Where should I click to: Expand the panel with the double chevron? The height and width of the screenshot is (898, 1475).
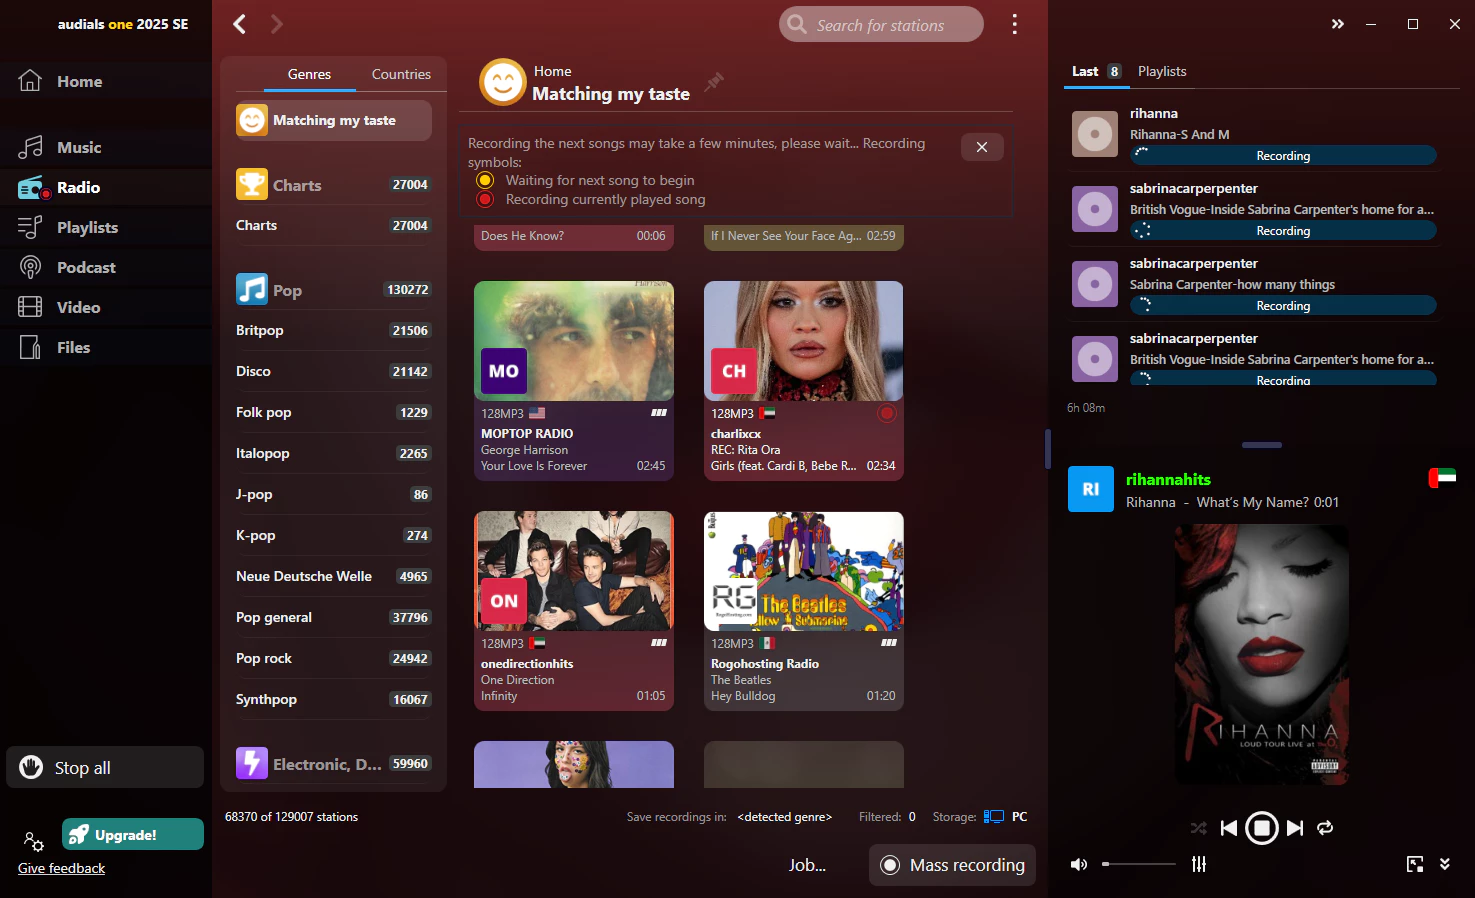pyautogui.click(x=1337, y=24)
